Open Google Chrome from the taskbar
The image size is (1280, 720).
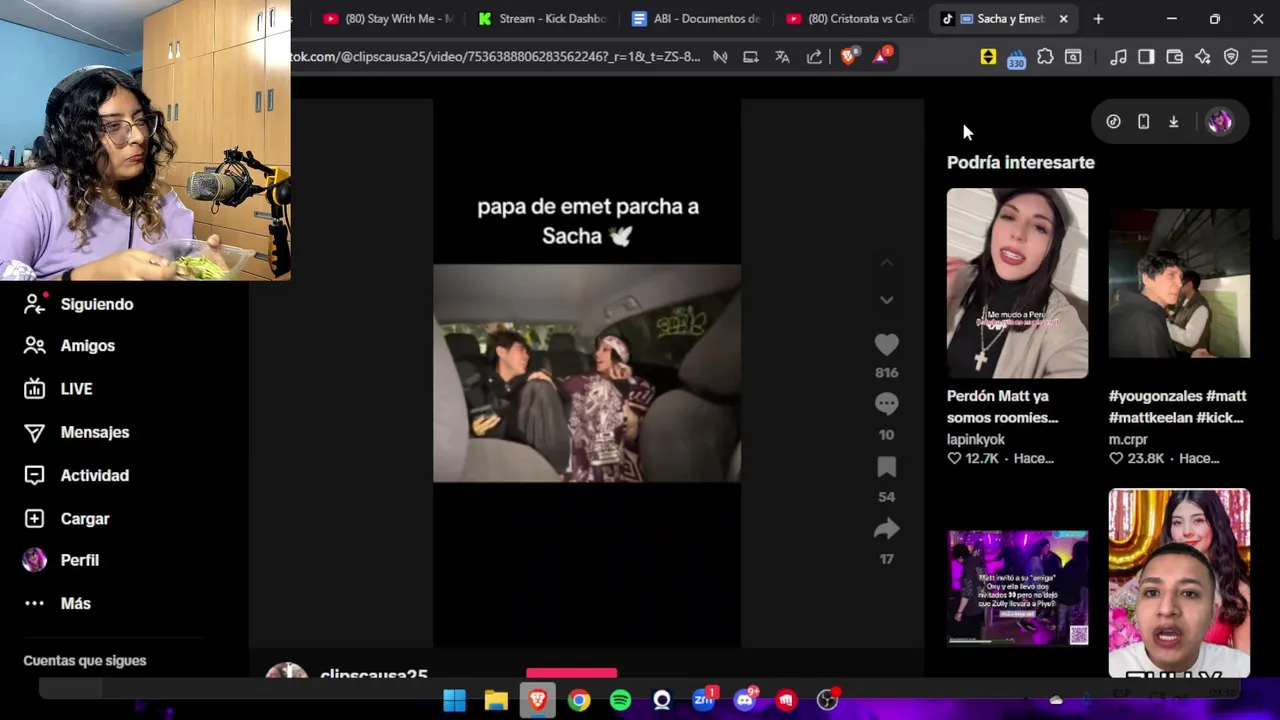[579, 700]
